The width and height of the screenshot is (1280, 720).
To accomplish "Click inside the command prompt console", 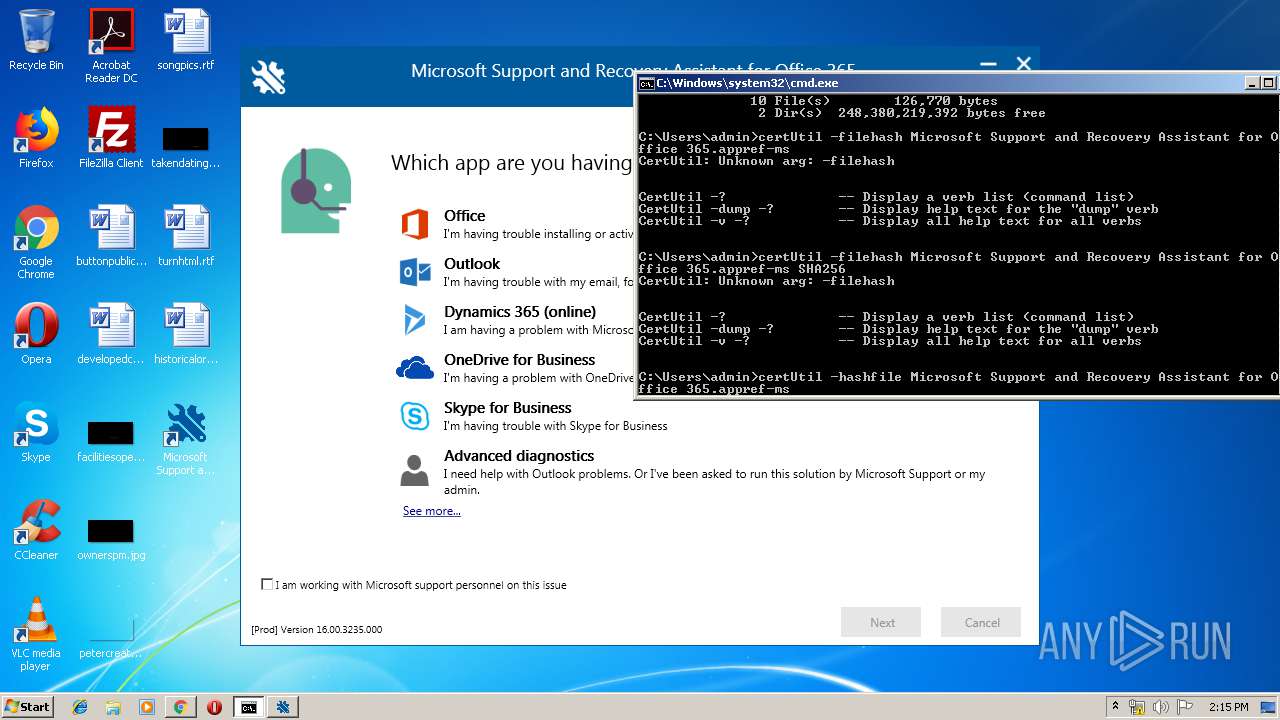I will (x=957, y=245).
